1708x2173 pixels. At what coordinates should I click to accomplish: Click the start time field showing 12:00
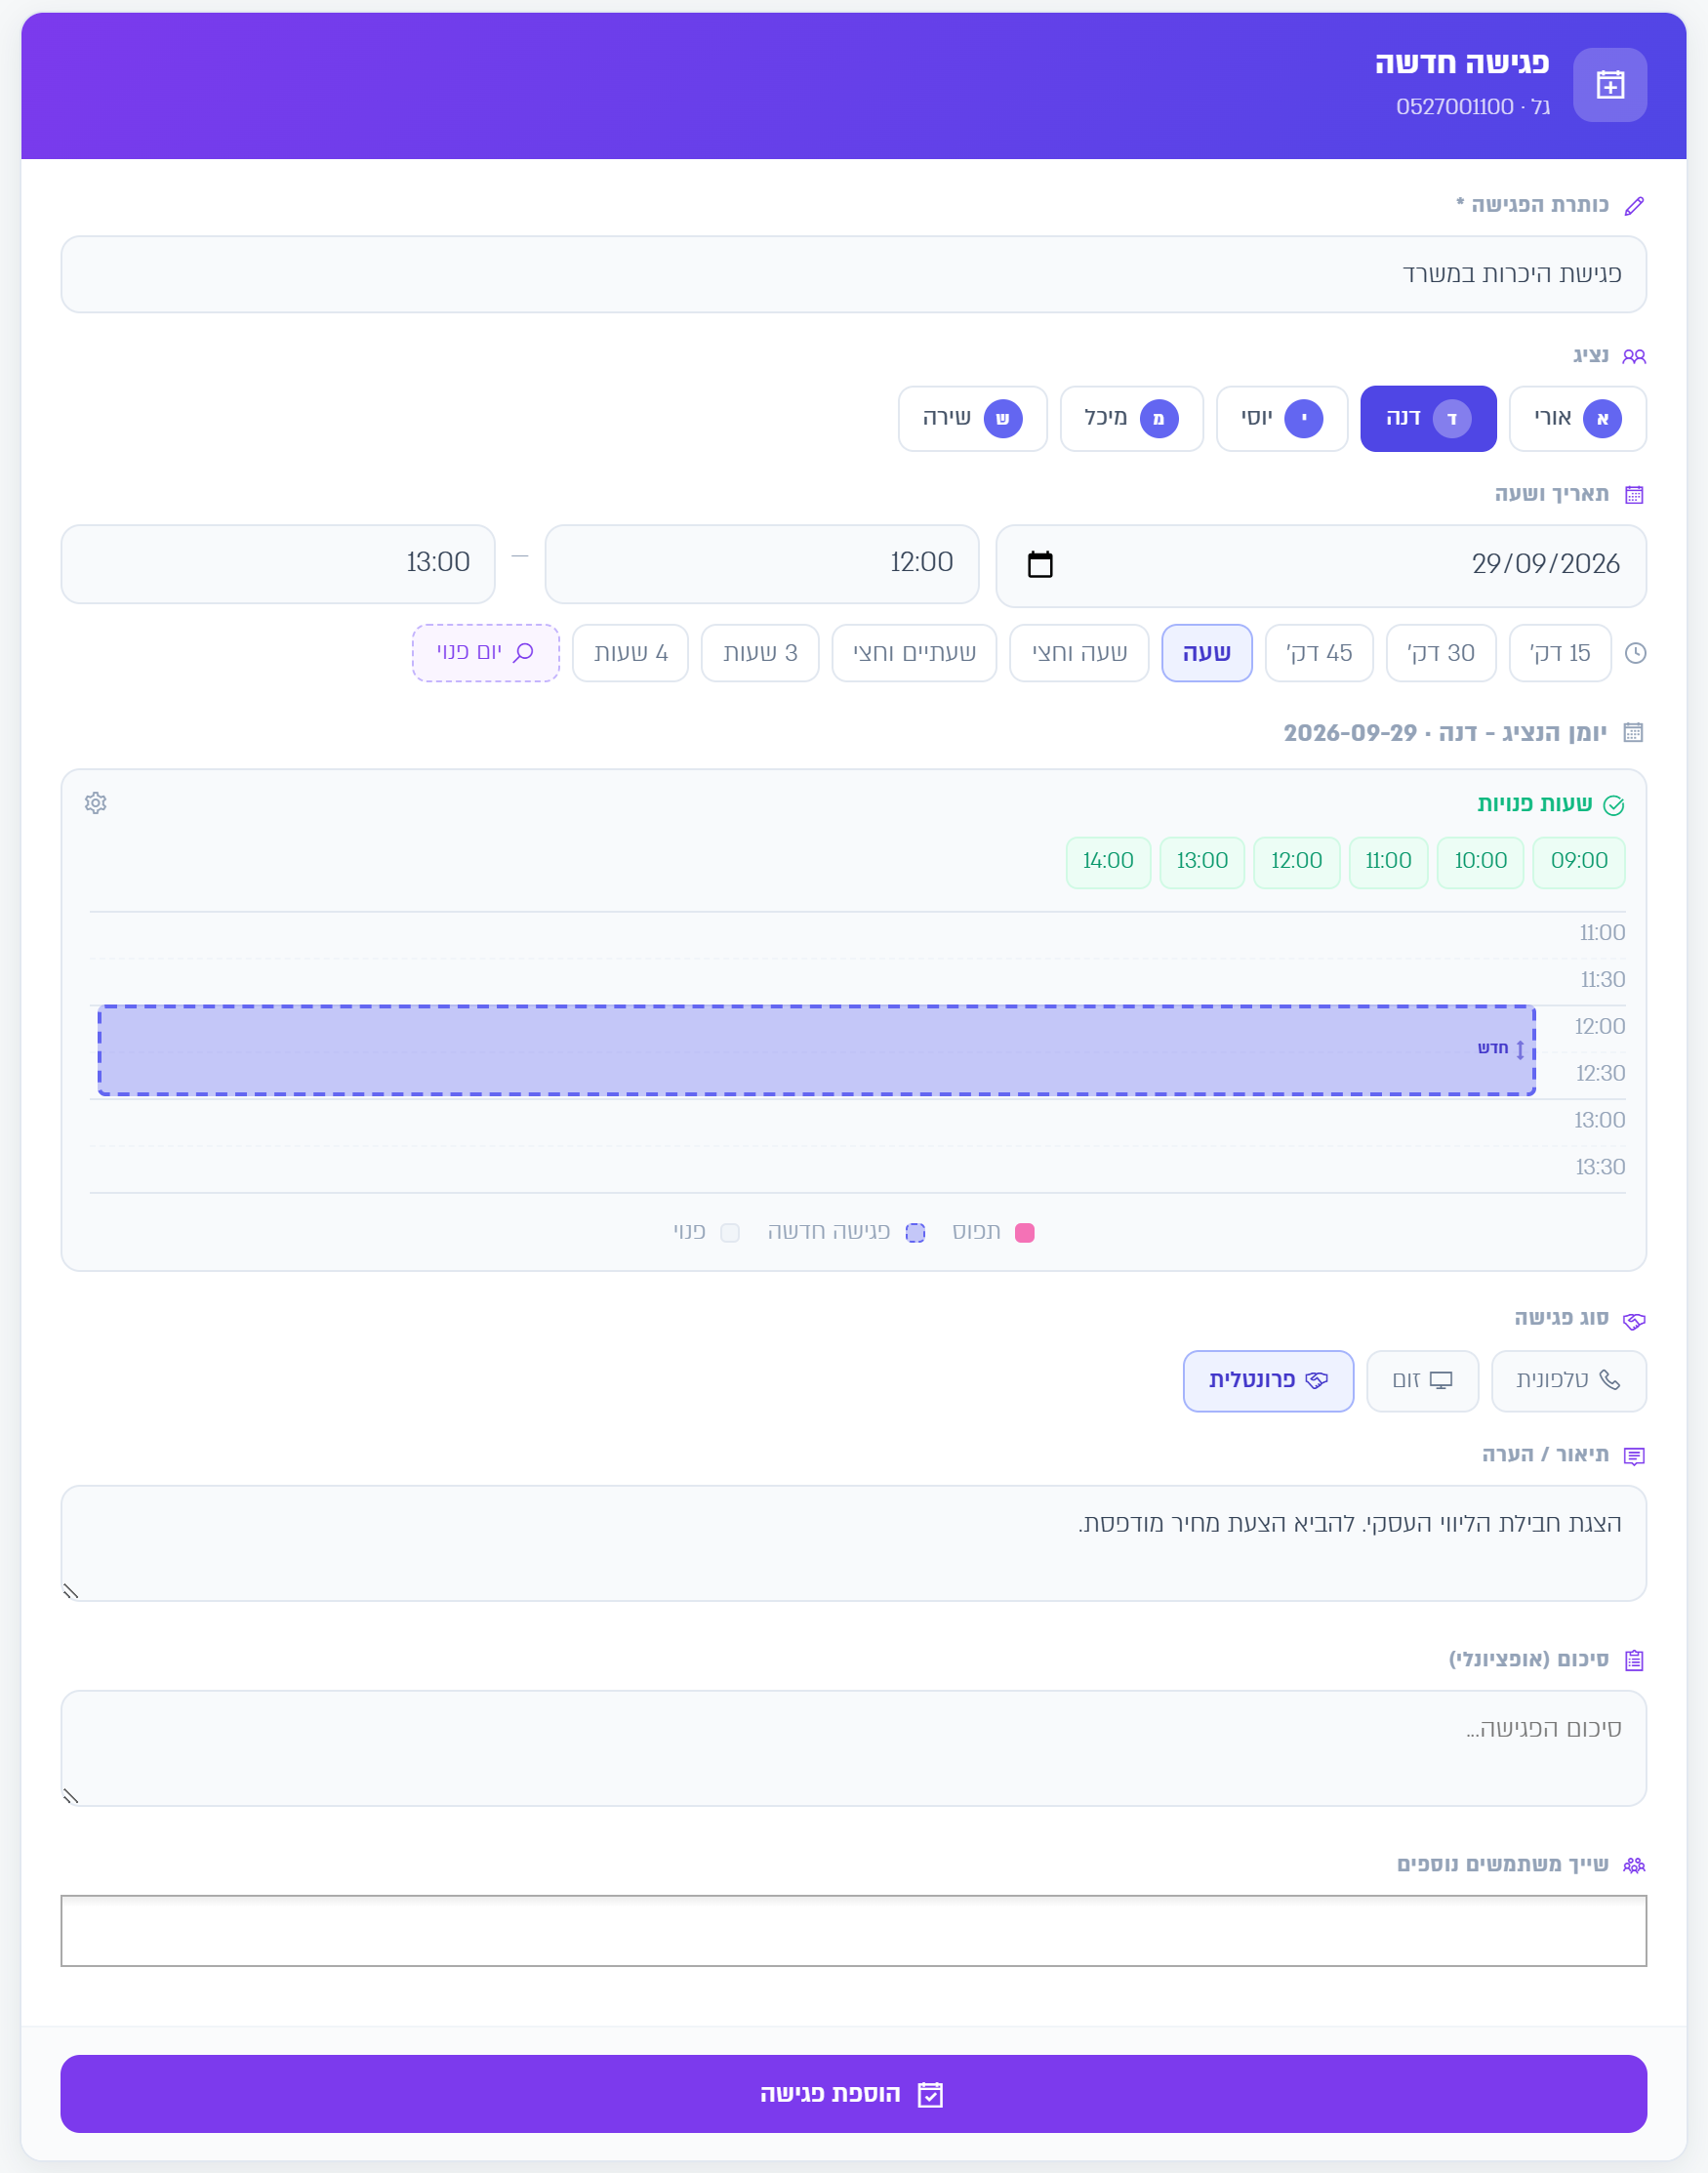point(761,564)
